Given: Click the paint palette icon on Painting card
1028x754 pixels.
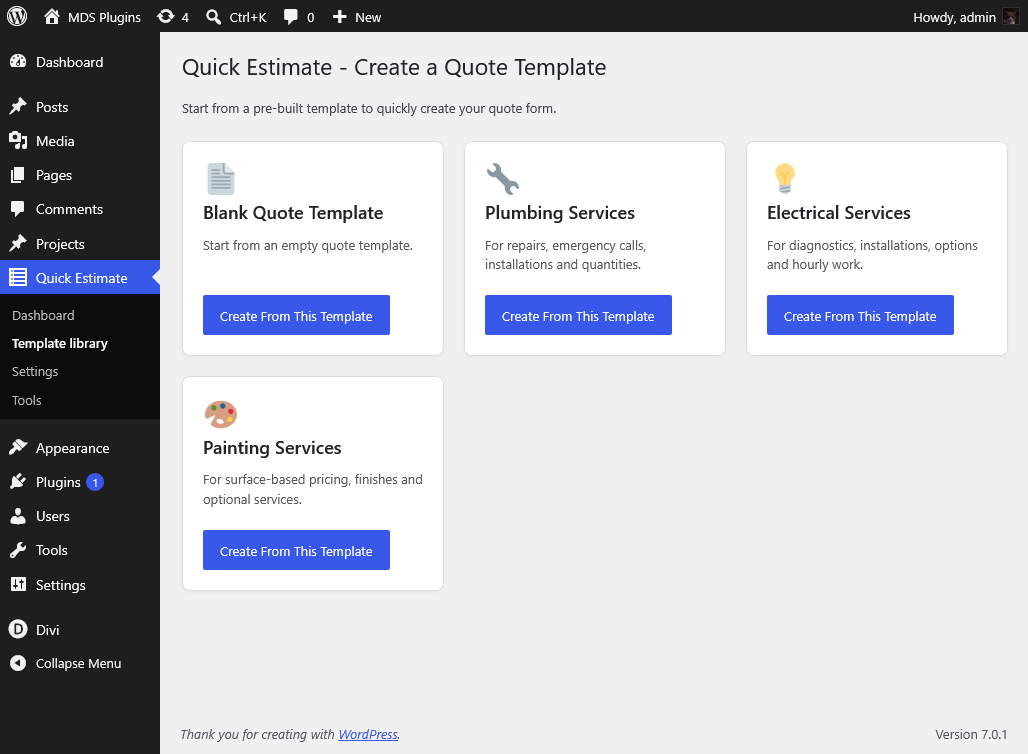Looking at the screenshot, I should [221, 414].
